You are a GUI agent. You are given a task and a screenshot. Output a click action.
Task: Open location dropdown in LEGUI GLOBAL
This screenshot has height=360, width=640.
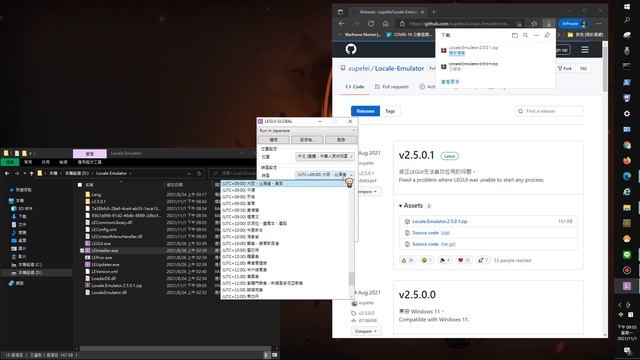325,156
